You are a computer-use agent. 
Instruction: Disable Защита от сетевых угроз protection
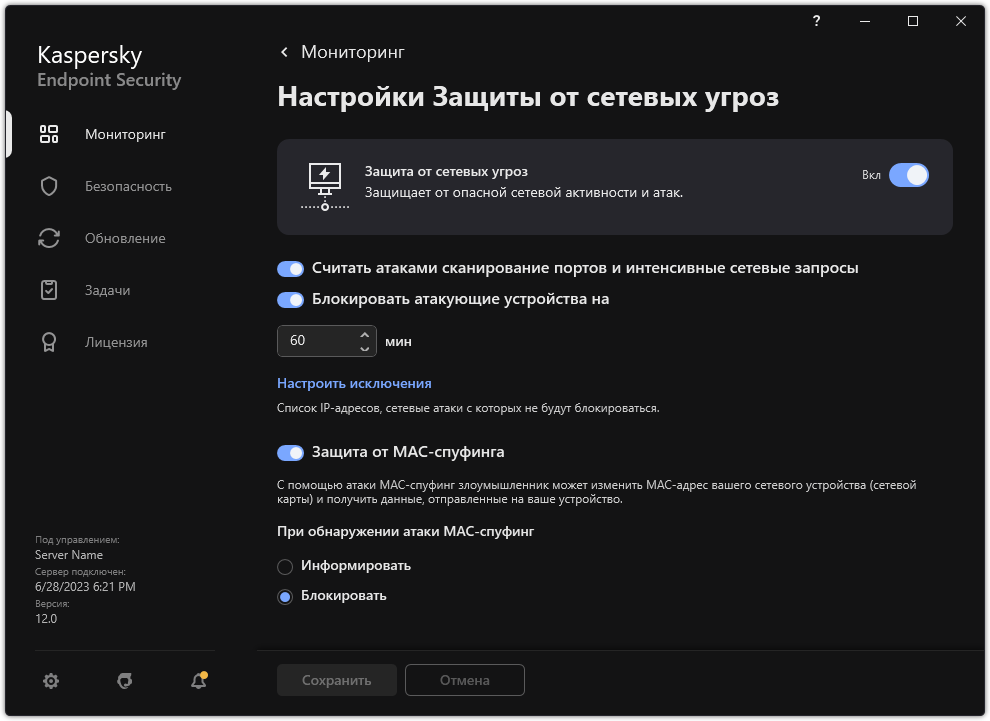(909, 174)
